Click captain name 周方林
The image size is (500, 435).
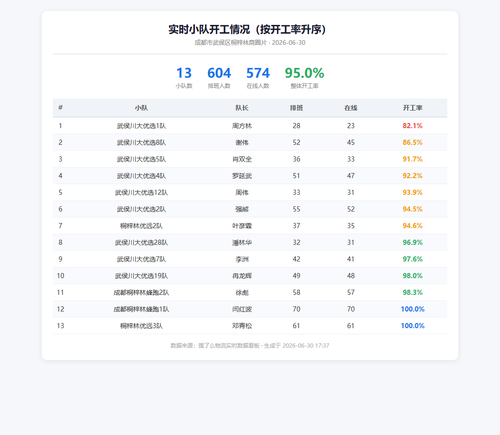pos(242,126)
